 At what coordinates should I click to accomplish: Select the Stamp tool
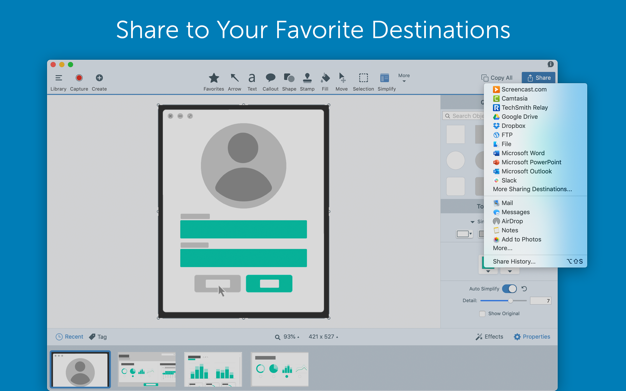(307, 81)
